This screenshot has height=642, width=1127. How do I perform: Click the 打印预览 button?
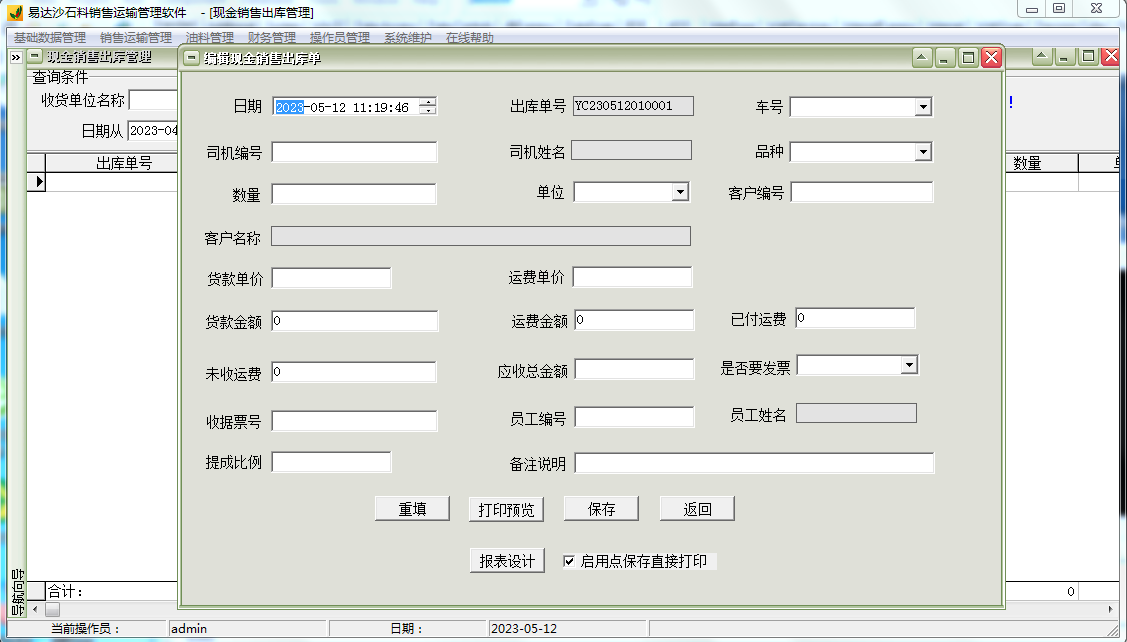(x=507, y=509)
